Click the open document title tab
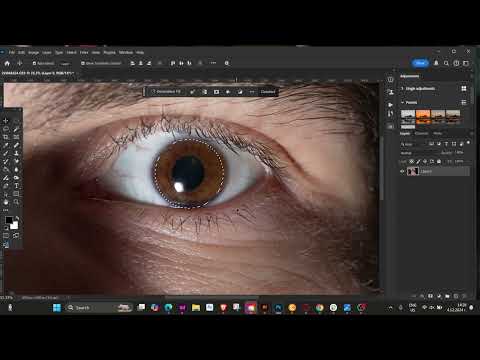The image size is (480, 360). click(x=37, y=73)
